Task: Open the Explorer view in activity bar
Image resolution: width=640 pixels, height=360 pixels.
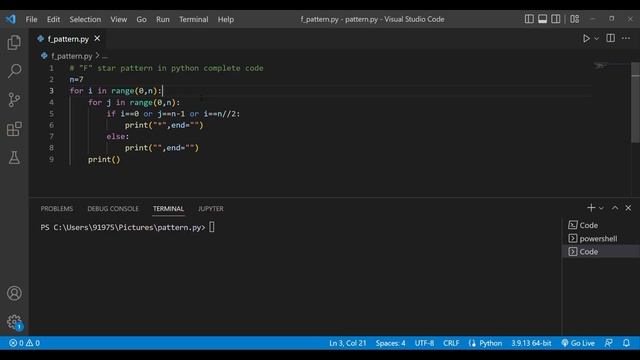Action: (14, 42)
